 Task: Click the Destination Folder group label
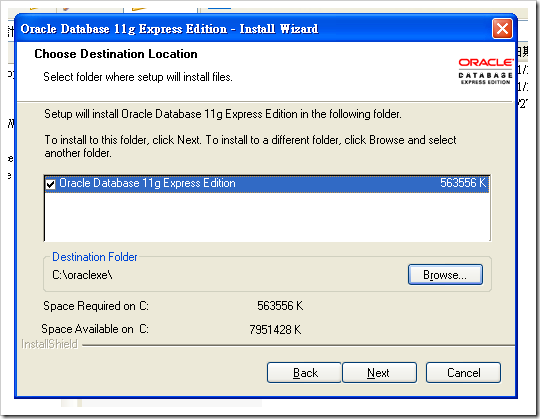pos(95,257)
